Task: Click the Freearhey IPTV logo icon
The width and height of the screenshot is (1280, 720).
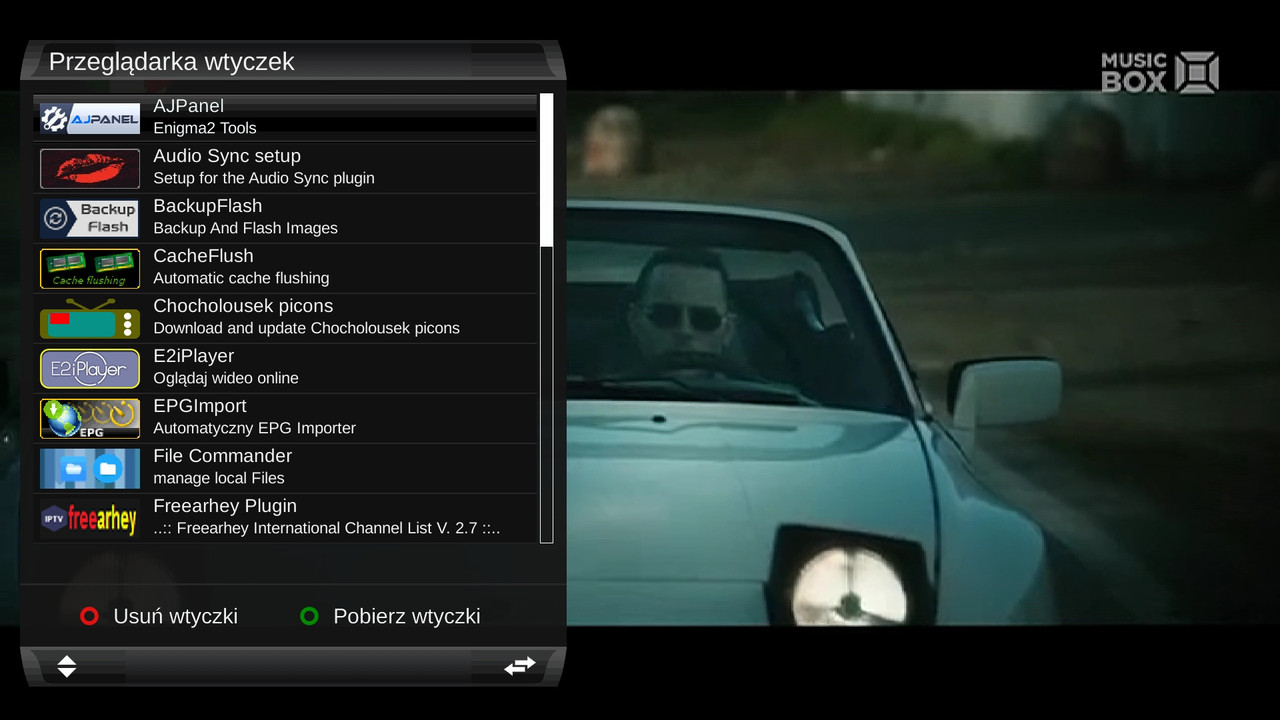Action: 90,519
